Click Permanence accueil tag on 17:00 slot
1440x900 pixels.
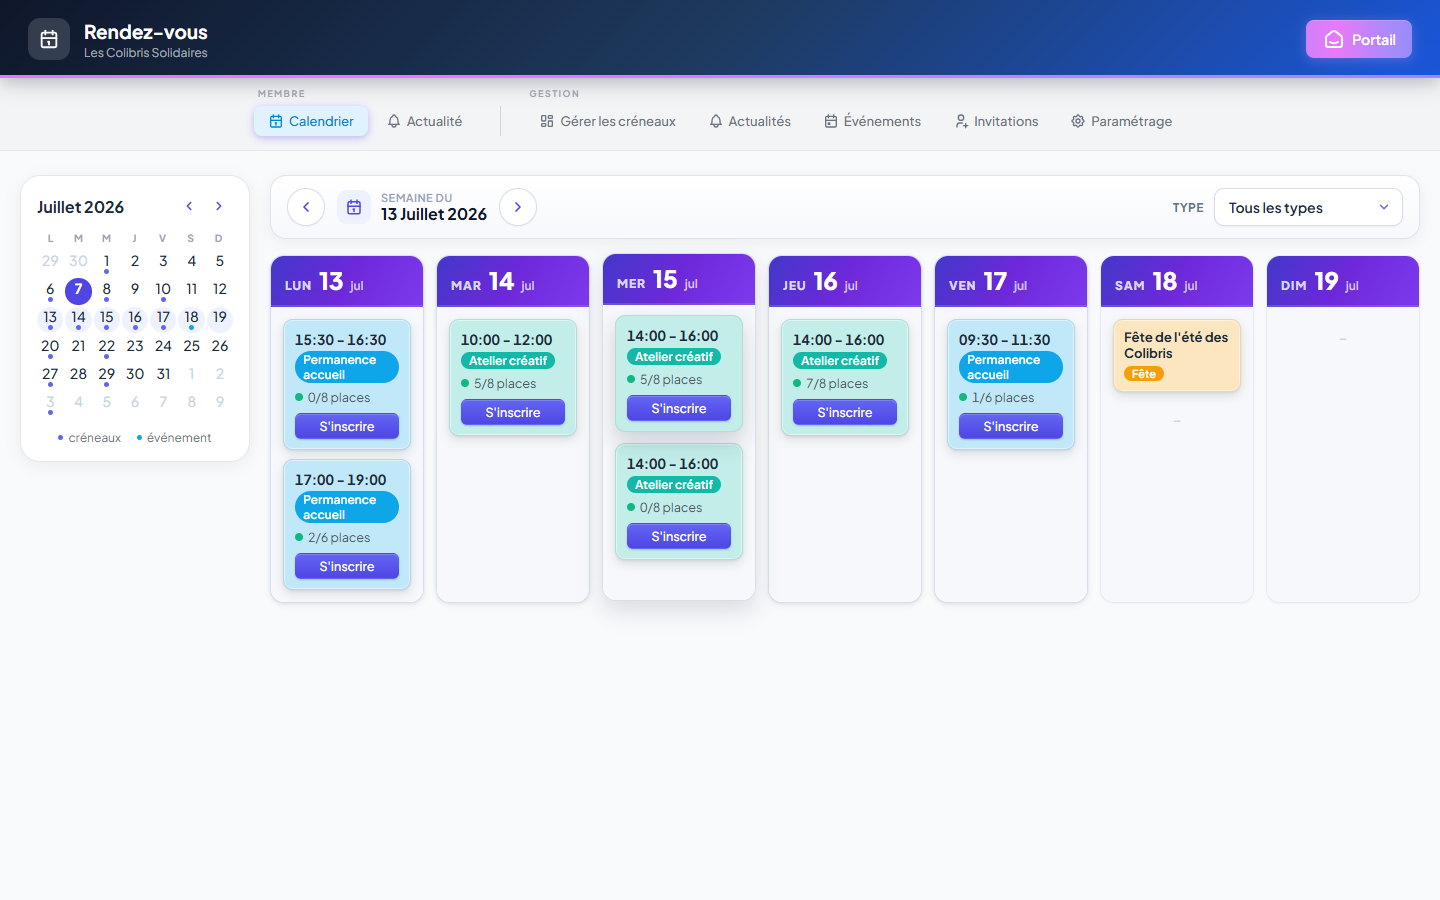347,507
